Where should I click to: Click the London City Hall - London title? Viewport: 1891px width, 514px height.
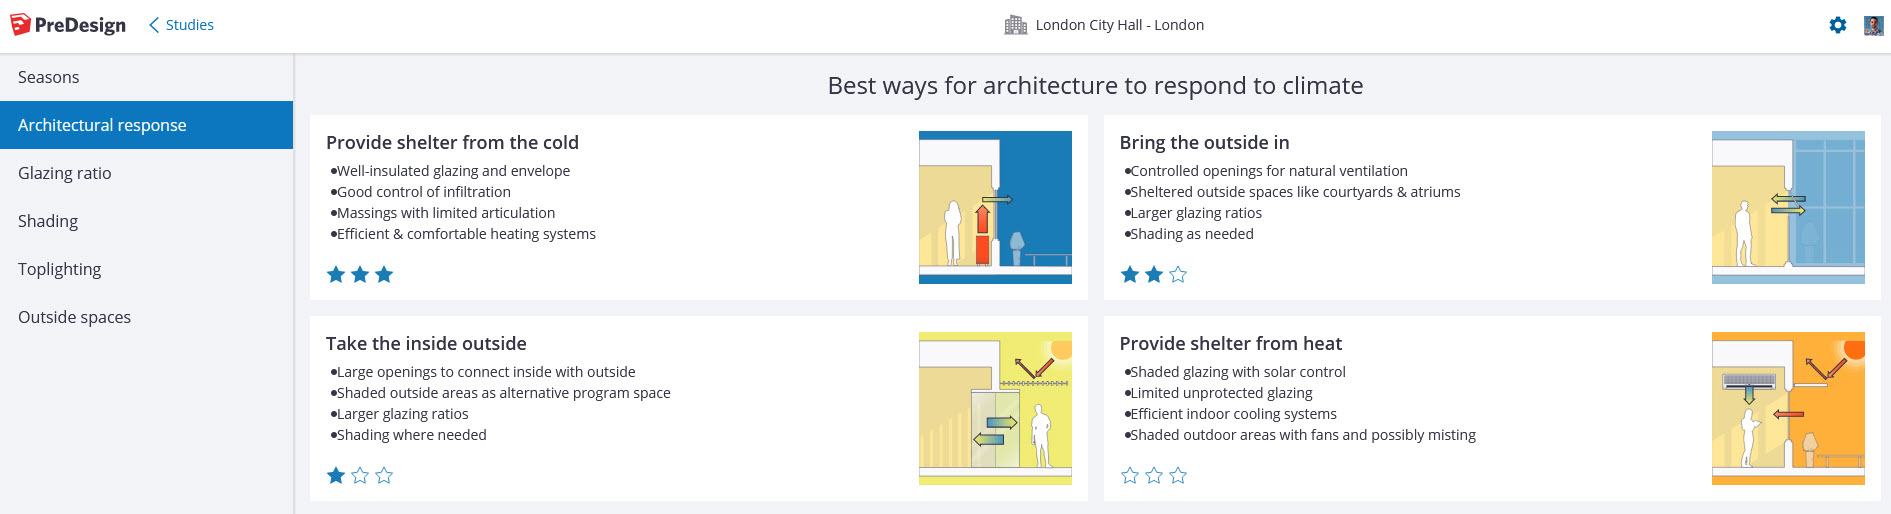click(1119, 25)
